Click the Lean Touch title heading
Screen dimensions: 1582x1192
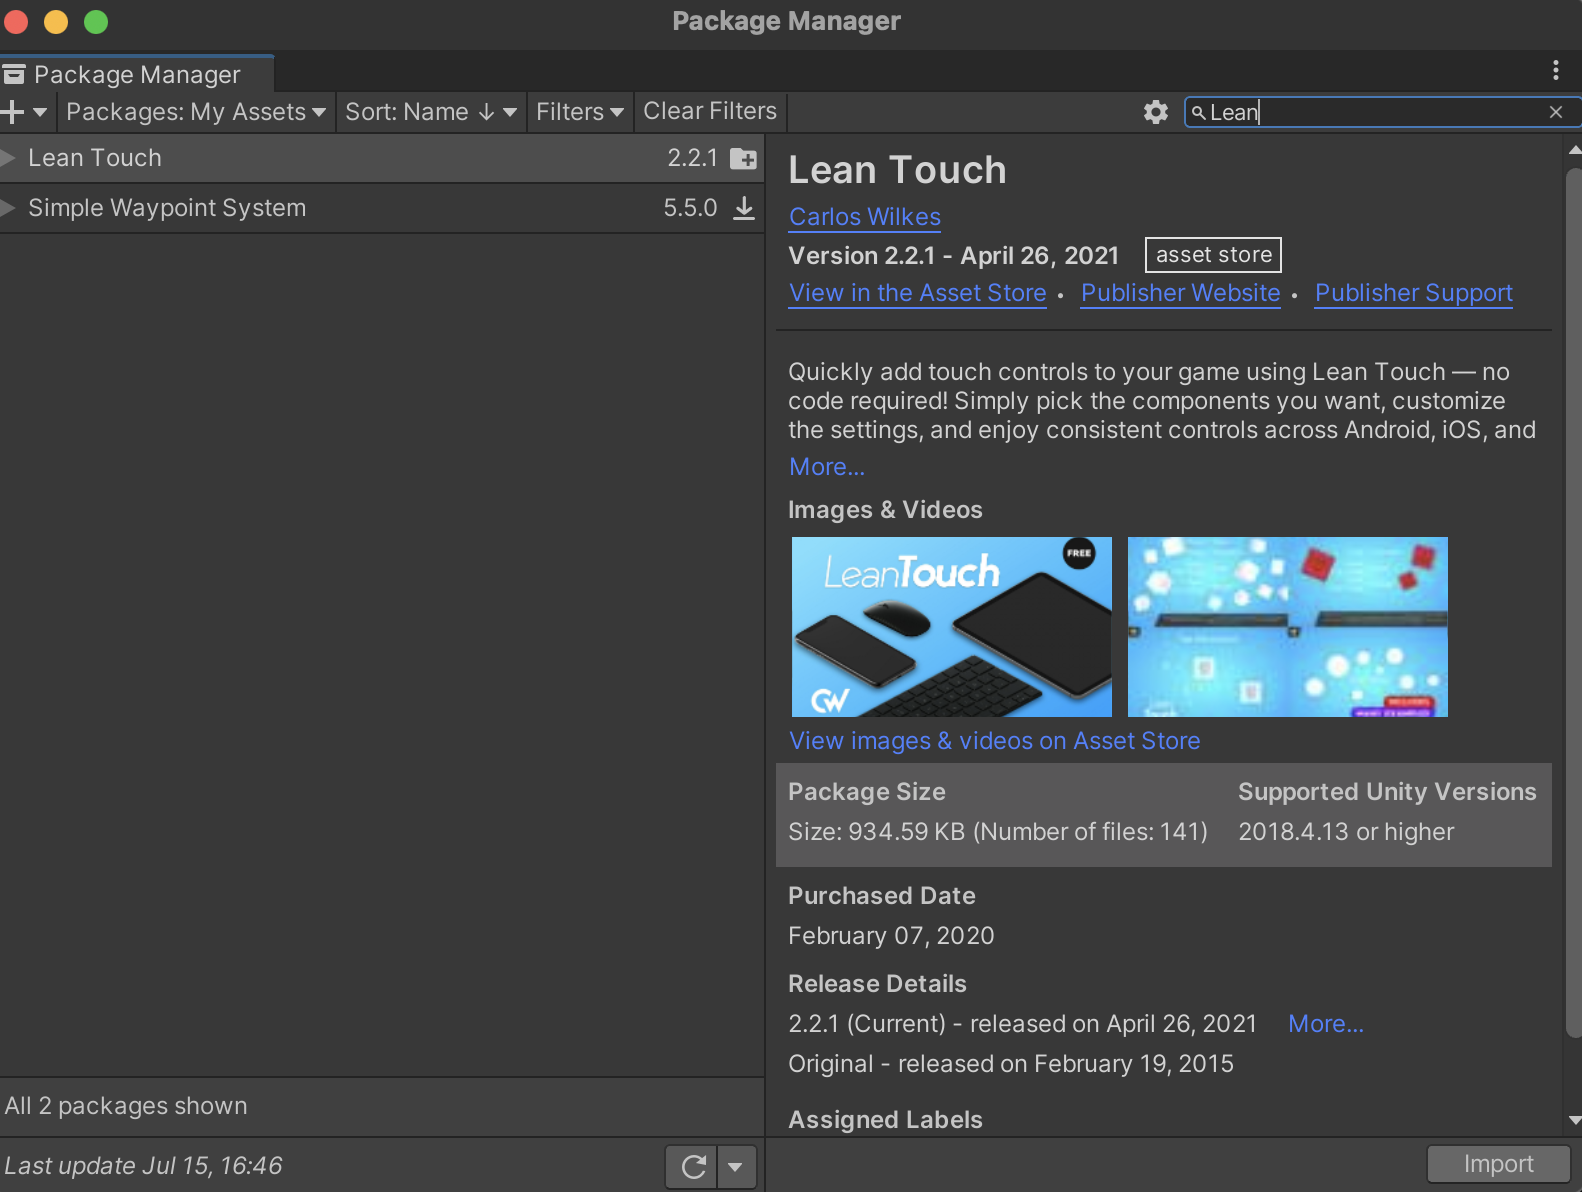pos(897,170)
